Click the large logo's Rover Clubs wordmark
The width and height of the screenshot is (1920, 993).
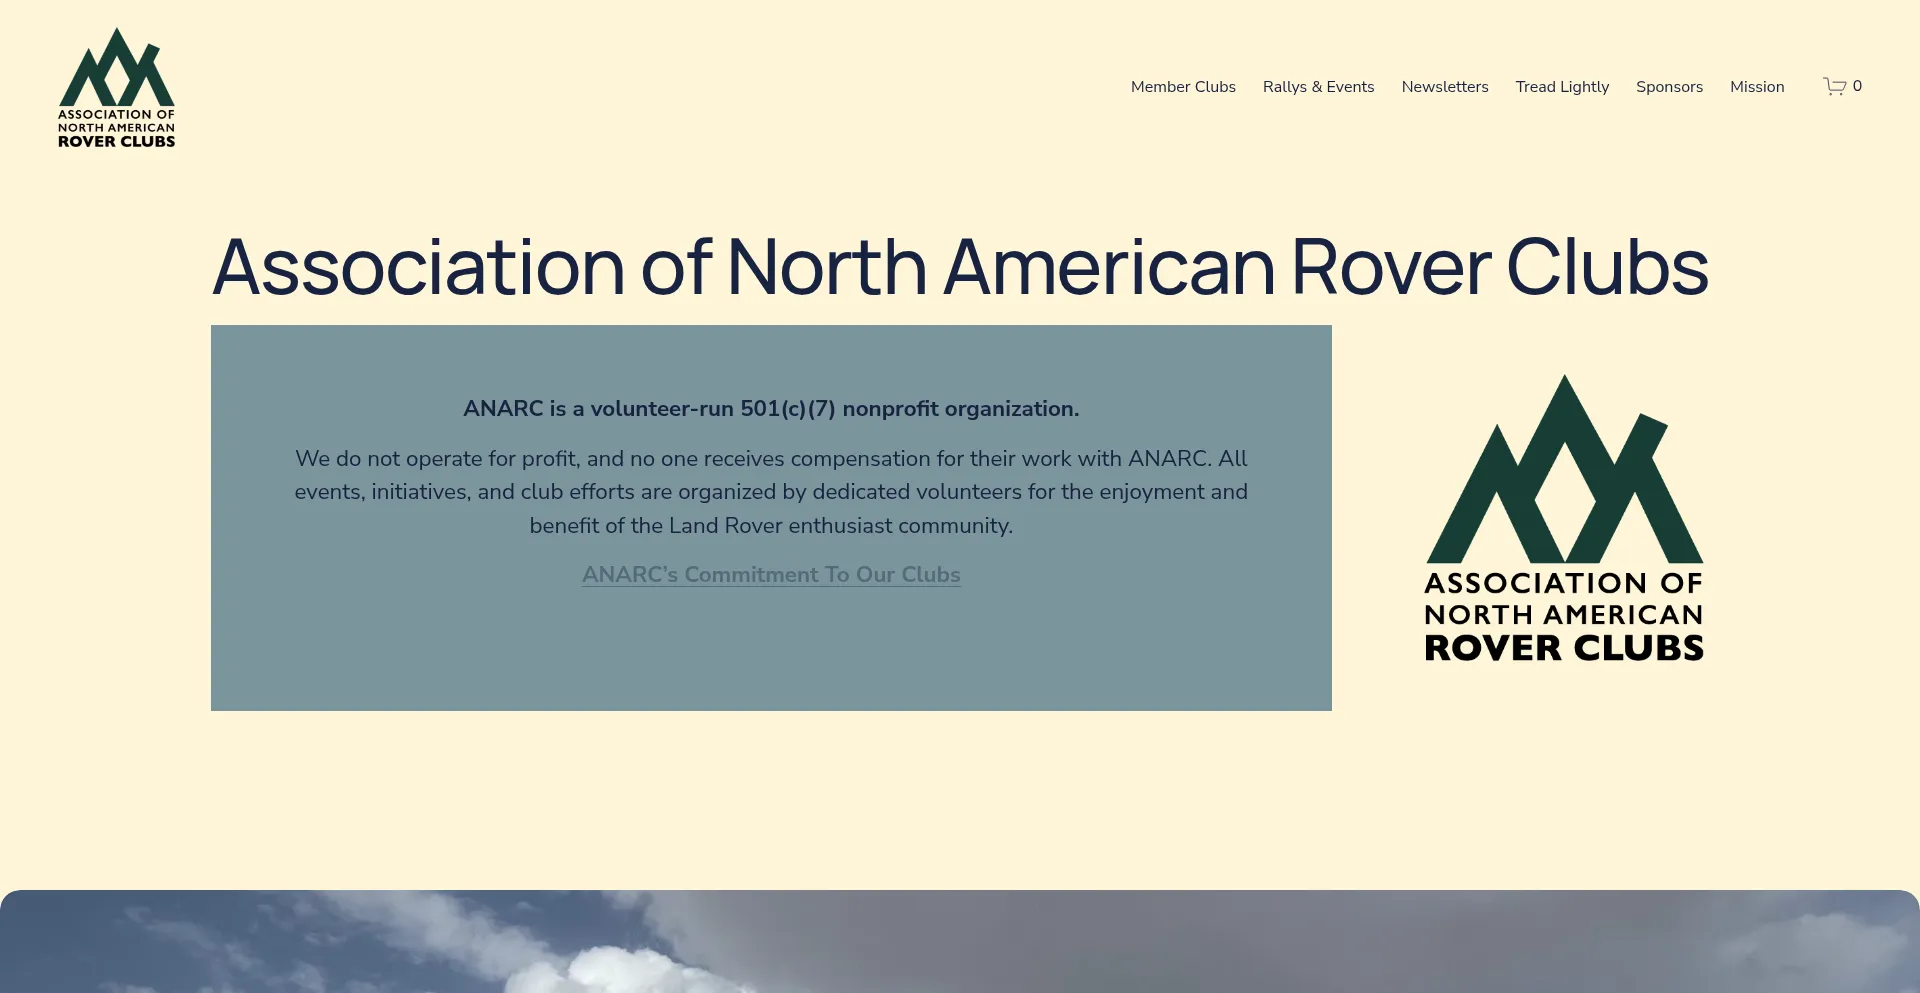coord(1564,648)
